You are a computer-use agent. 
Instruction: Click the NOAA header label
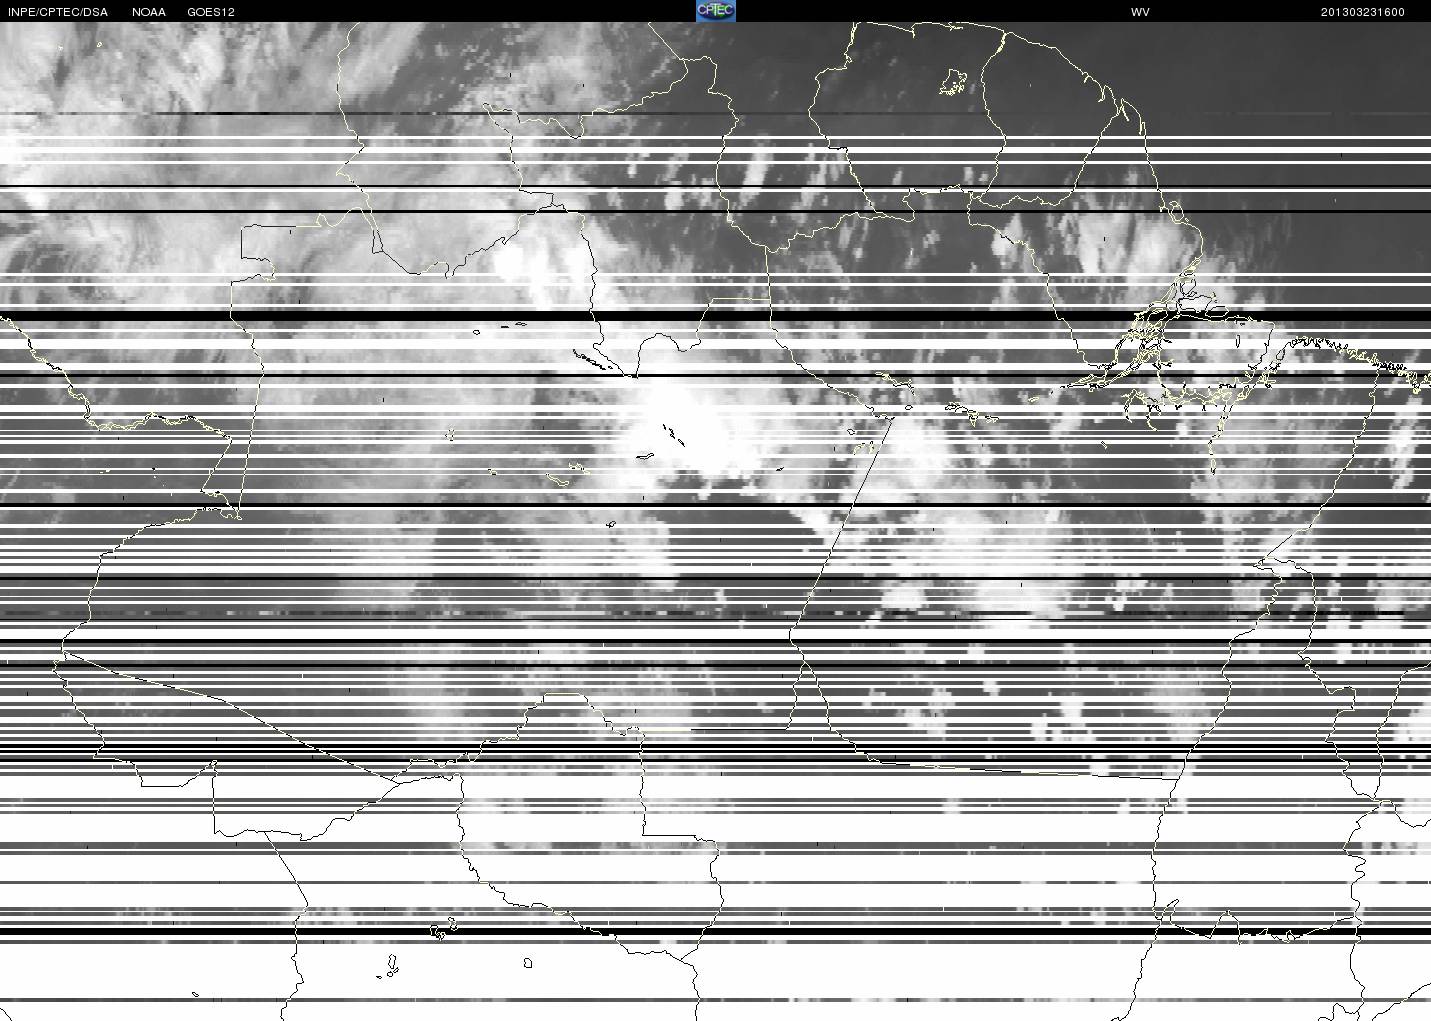click(149, 12)
